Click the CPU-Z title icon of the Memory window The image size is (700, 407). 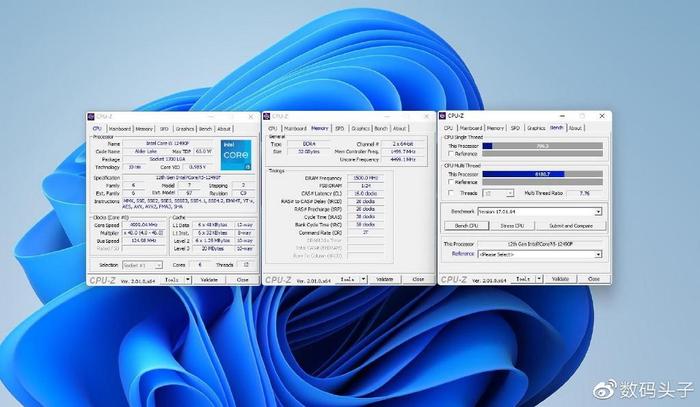267,116
